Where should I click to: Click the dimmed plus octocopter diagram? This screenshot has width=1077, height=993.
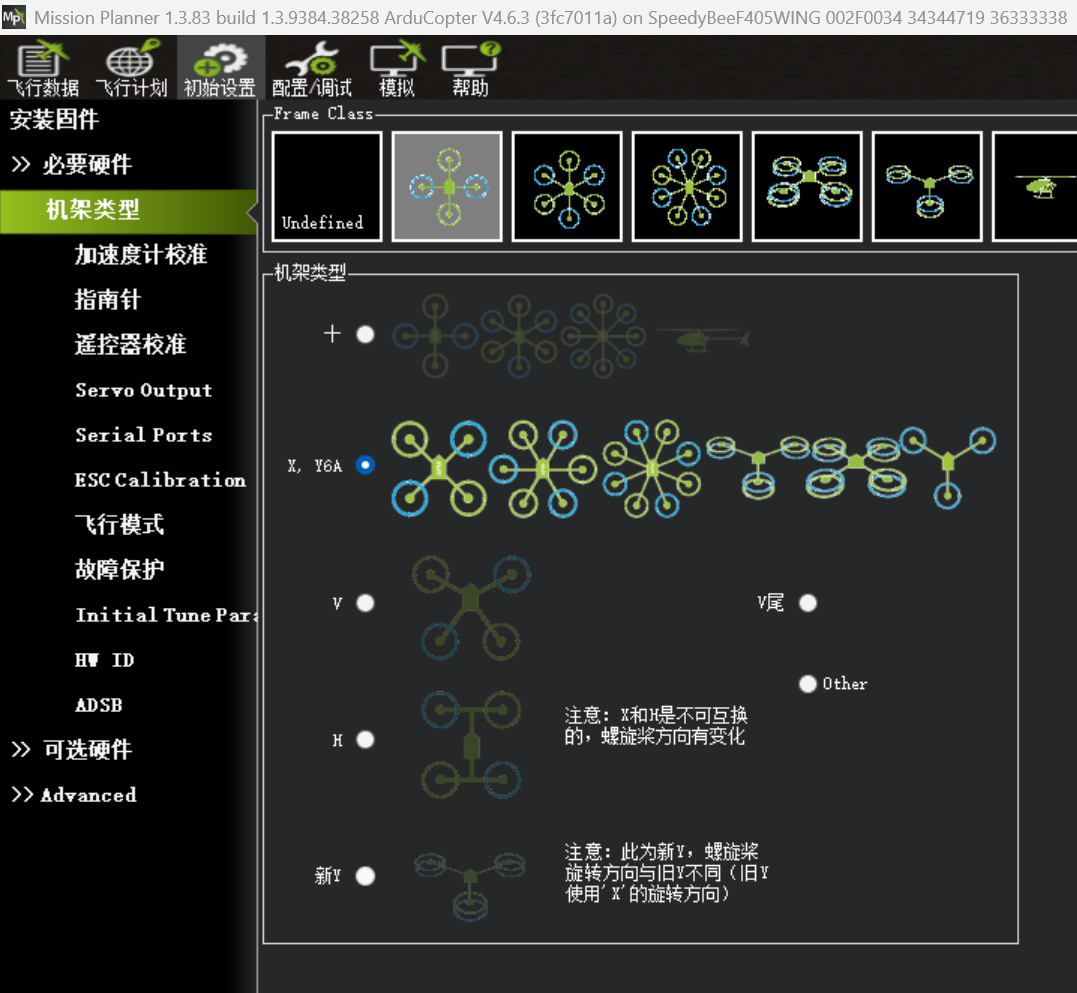click(x=603, y=336)
